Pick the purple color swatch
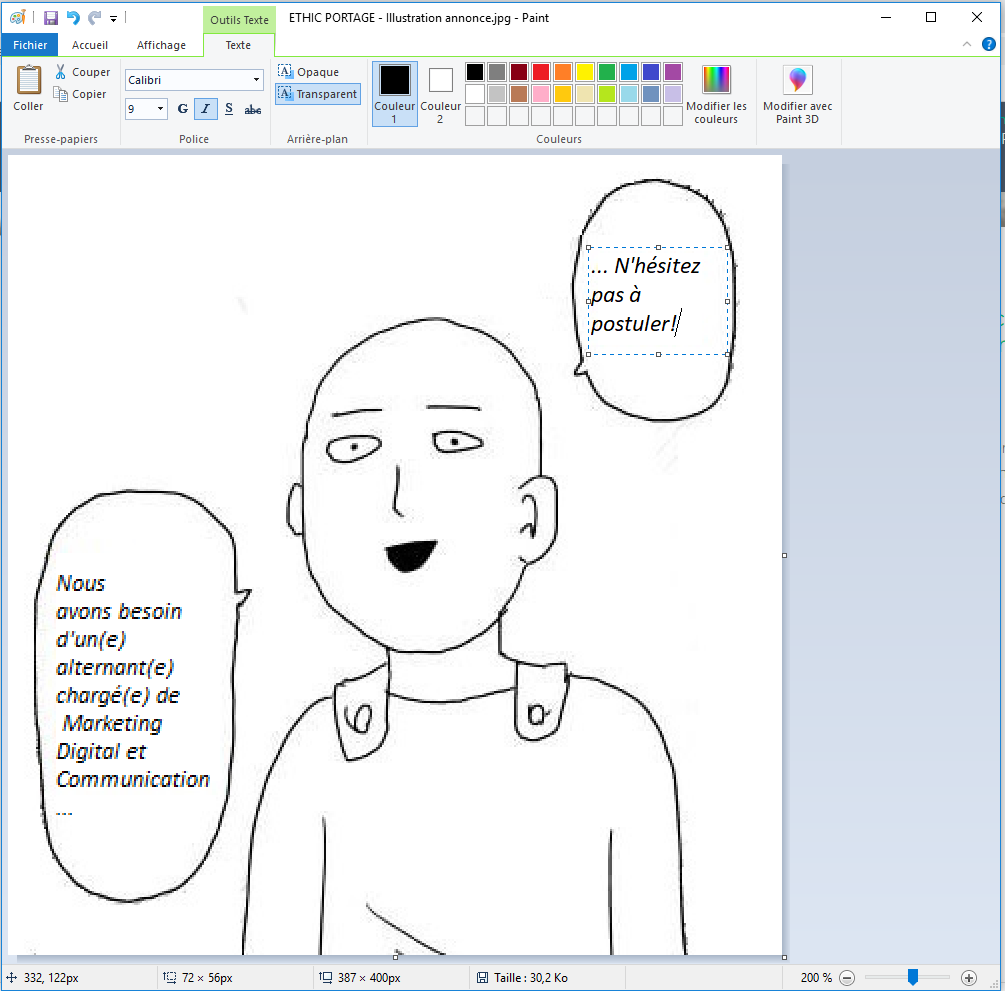The image size is (1005, 991). tap(673, 72)
